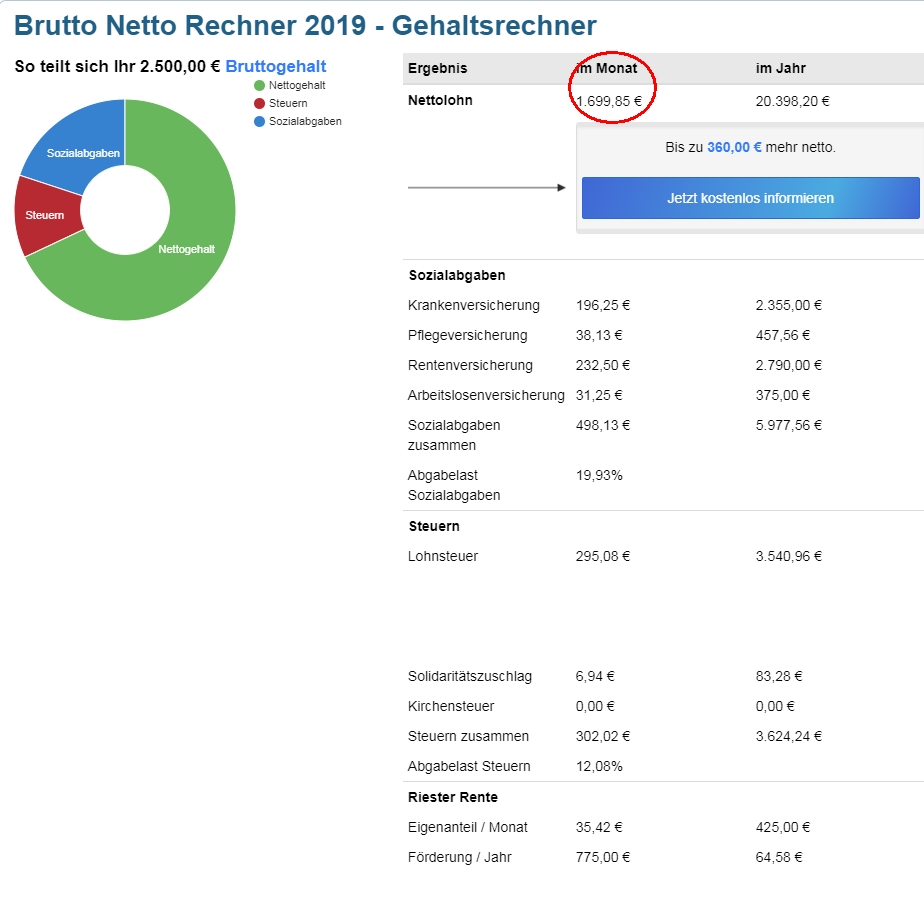Click the Nettogehalt legend text label

(x=297, y=86)
